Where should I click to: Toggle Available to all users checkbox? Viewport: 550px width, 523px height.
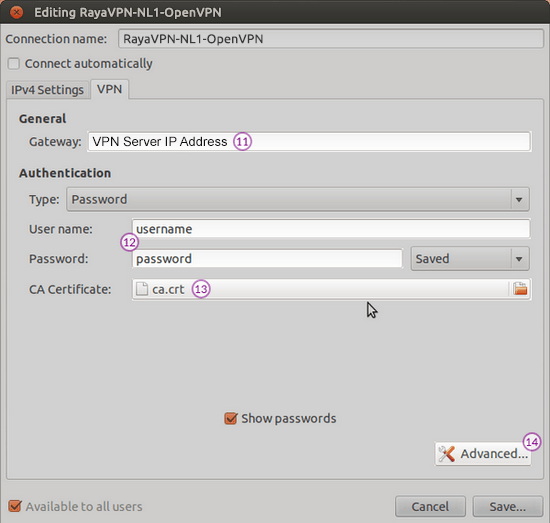(x=15, y=506)
